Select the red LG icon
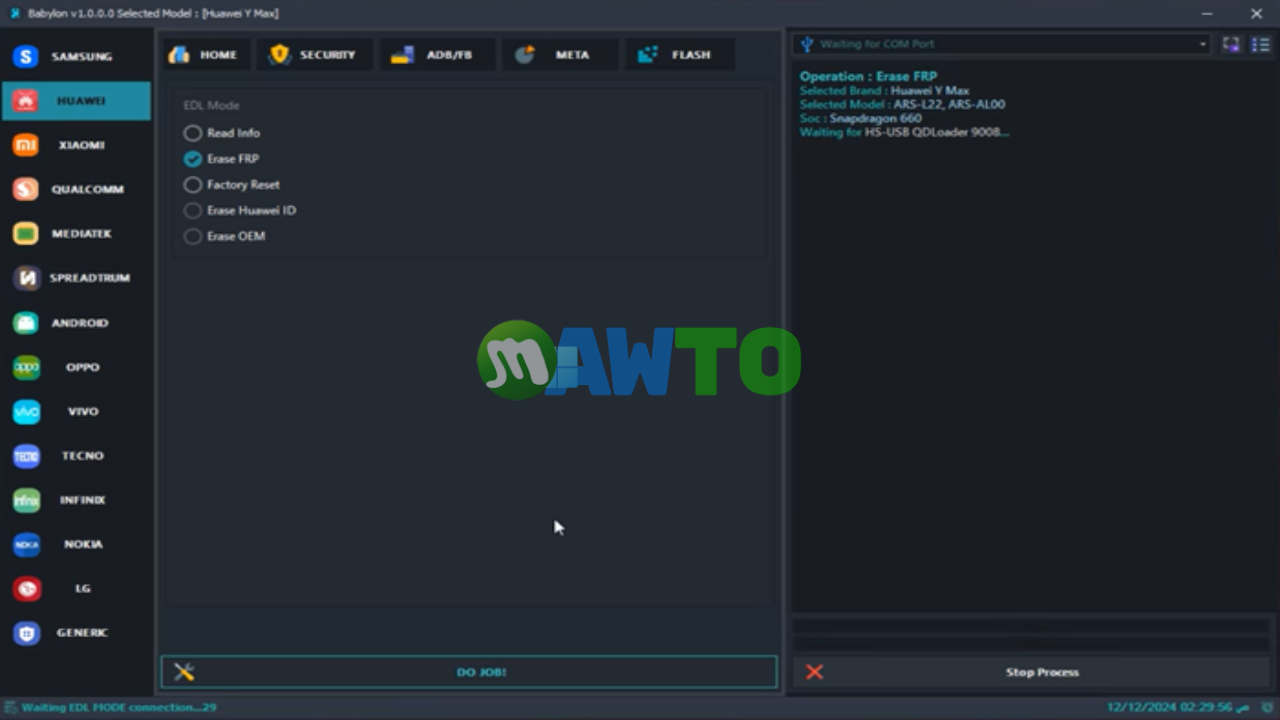The height and width of the screenshot is (720, 1280). (x=26, y=589)
